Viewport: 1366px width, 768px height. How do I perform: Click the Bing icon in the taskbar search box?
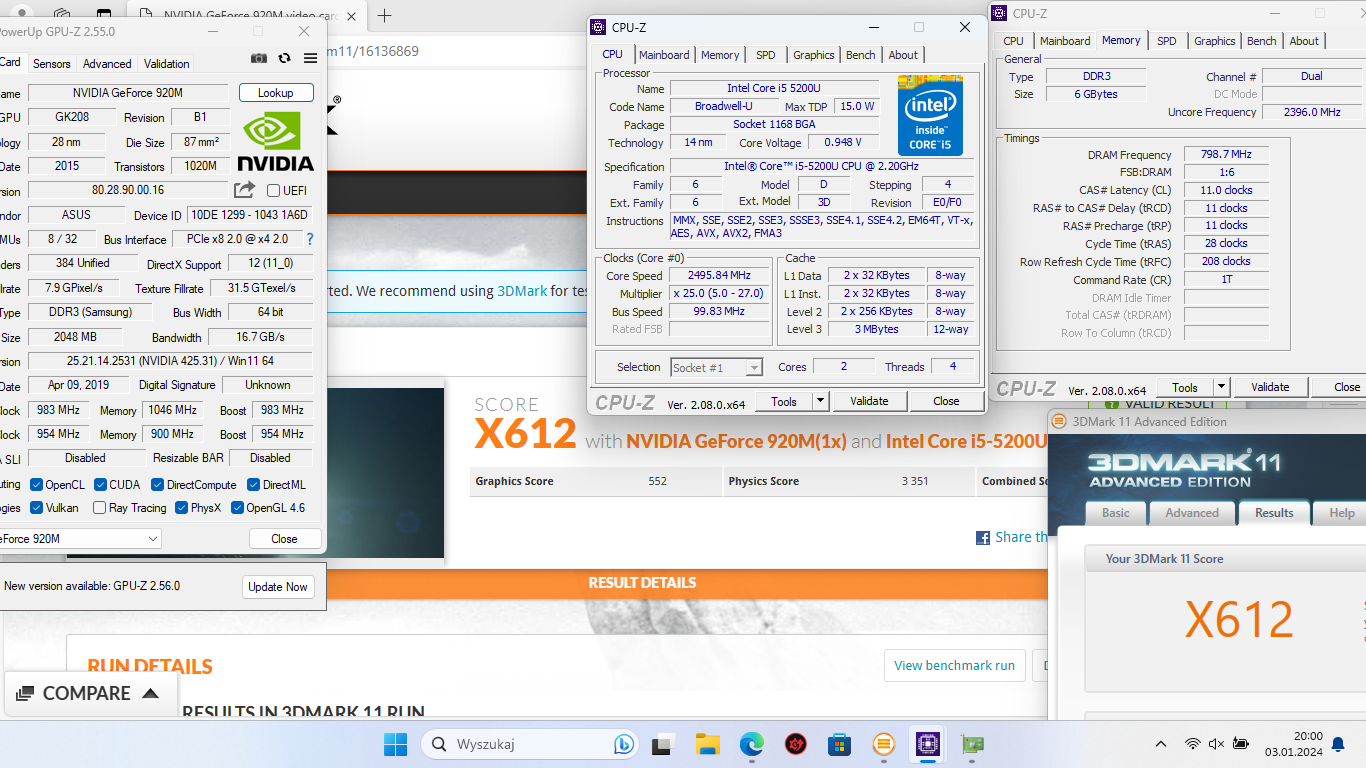(x=623, y=744)
